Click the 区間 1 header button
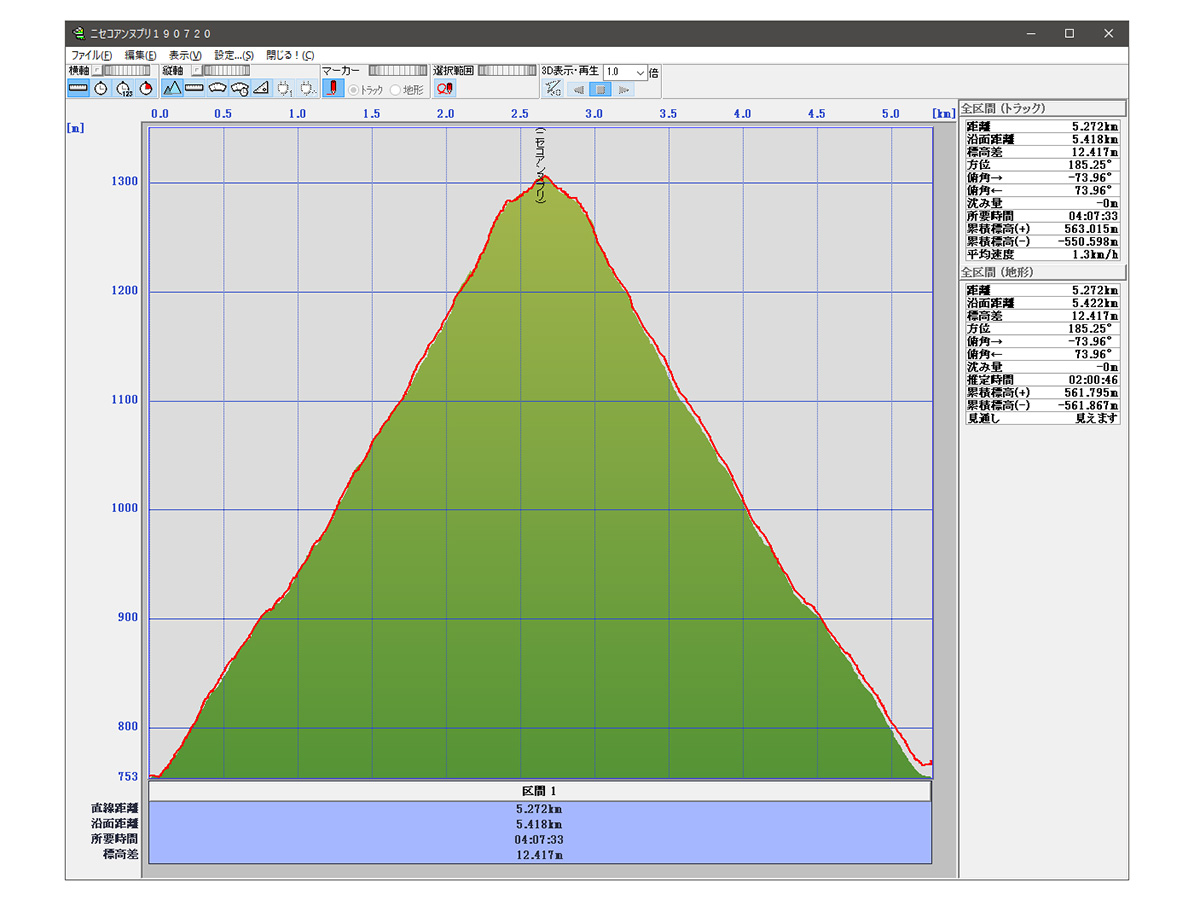 pos(540,791)
